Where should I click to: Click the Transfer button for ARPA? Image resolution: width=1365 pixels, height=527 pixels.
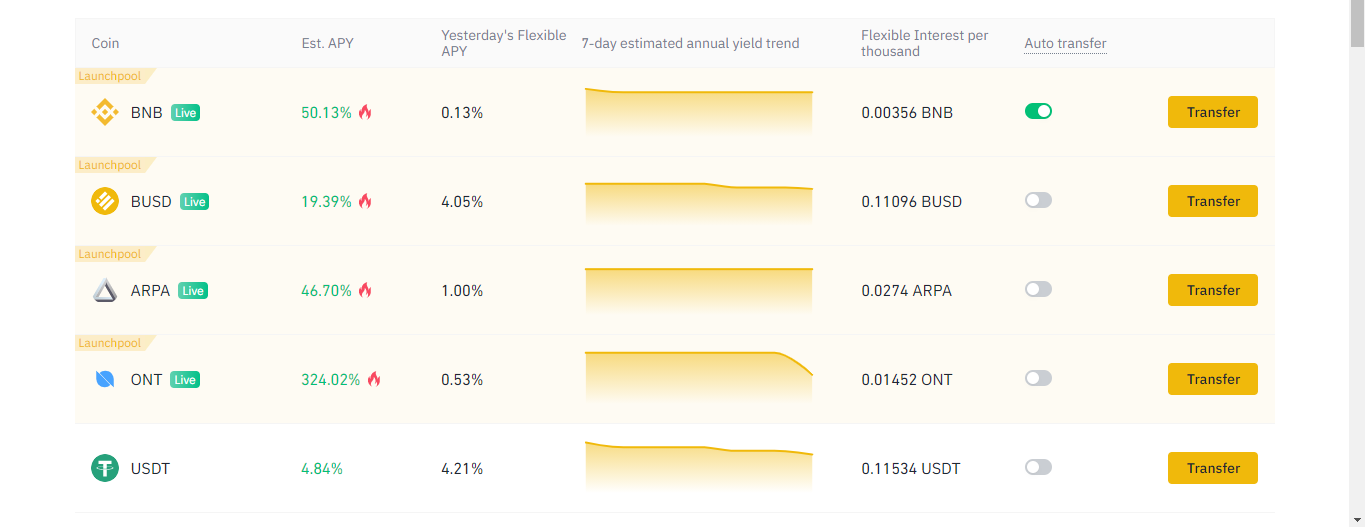pyautogui.click(x=1213, y=290)
